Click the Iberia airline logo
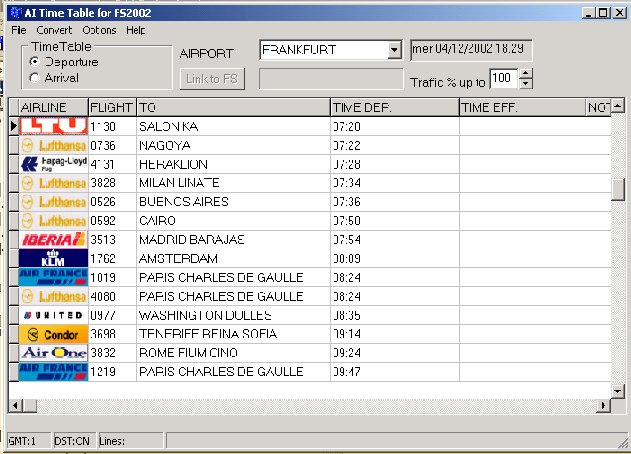The image size is (631, 454). click(54, 239)
